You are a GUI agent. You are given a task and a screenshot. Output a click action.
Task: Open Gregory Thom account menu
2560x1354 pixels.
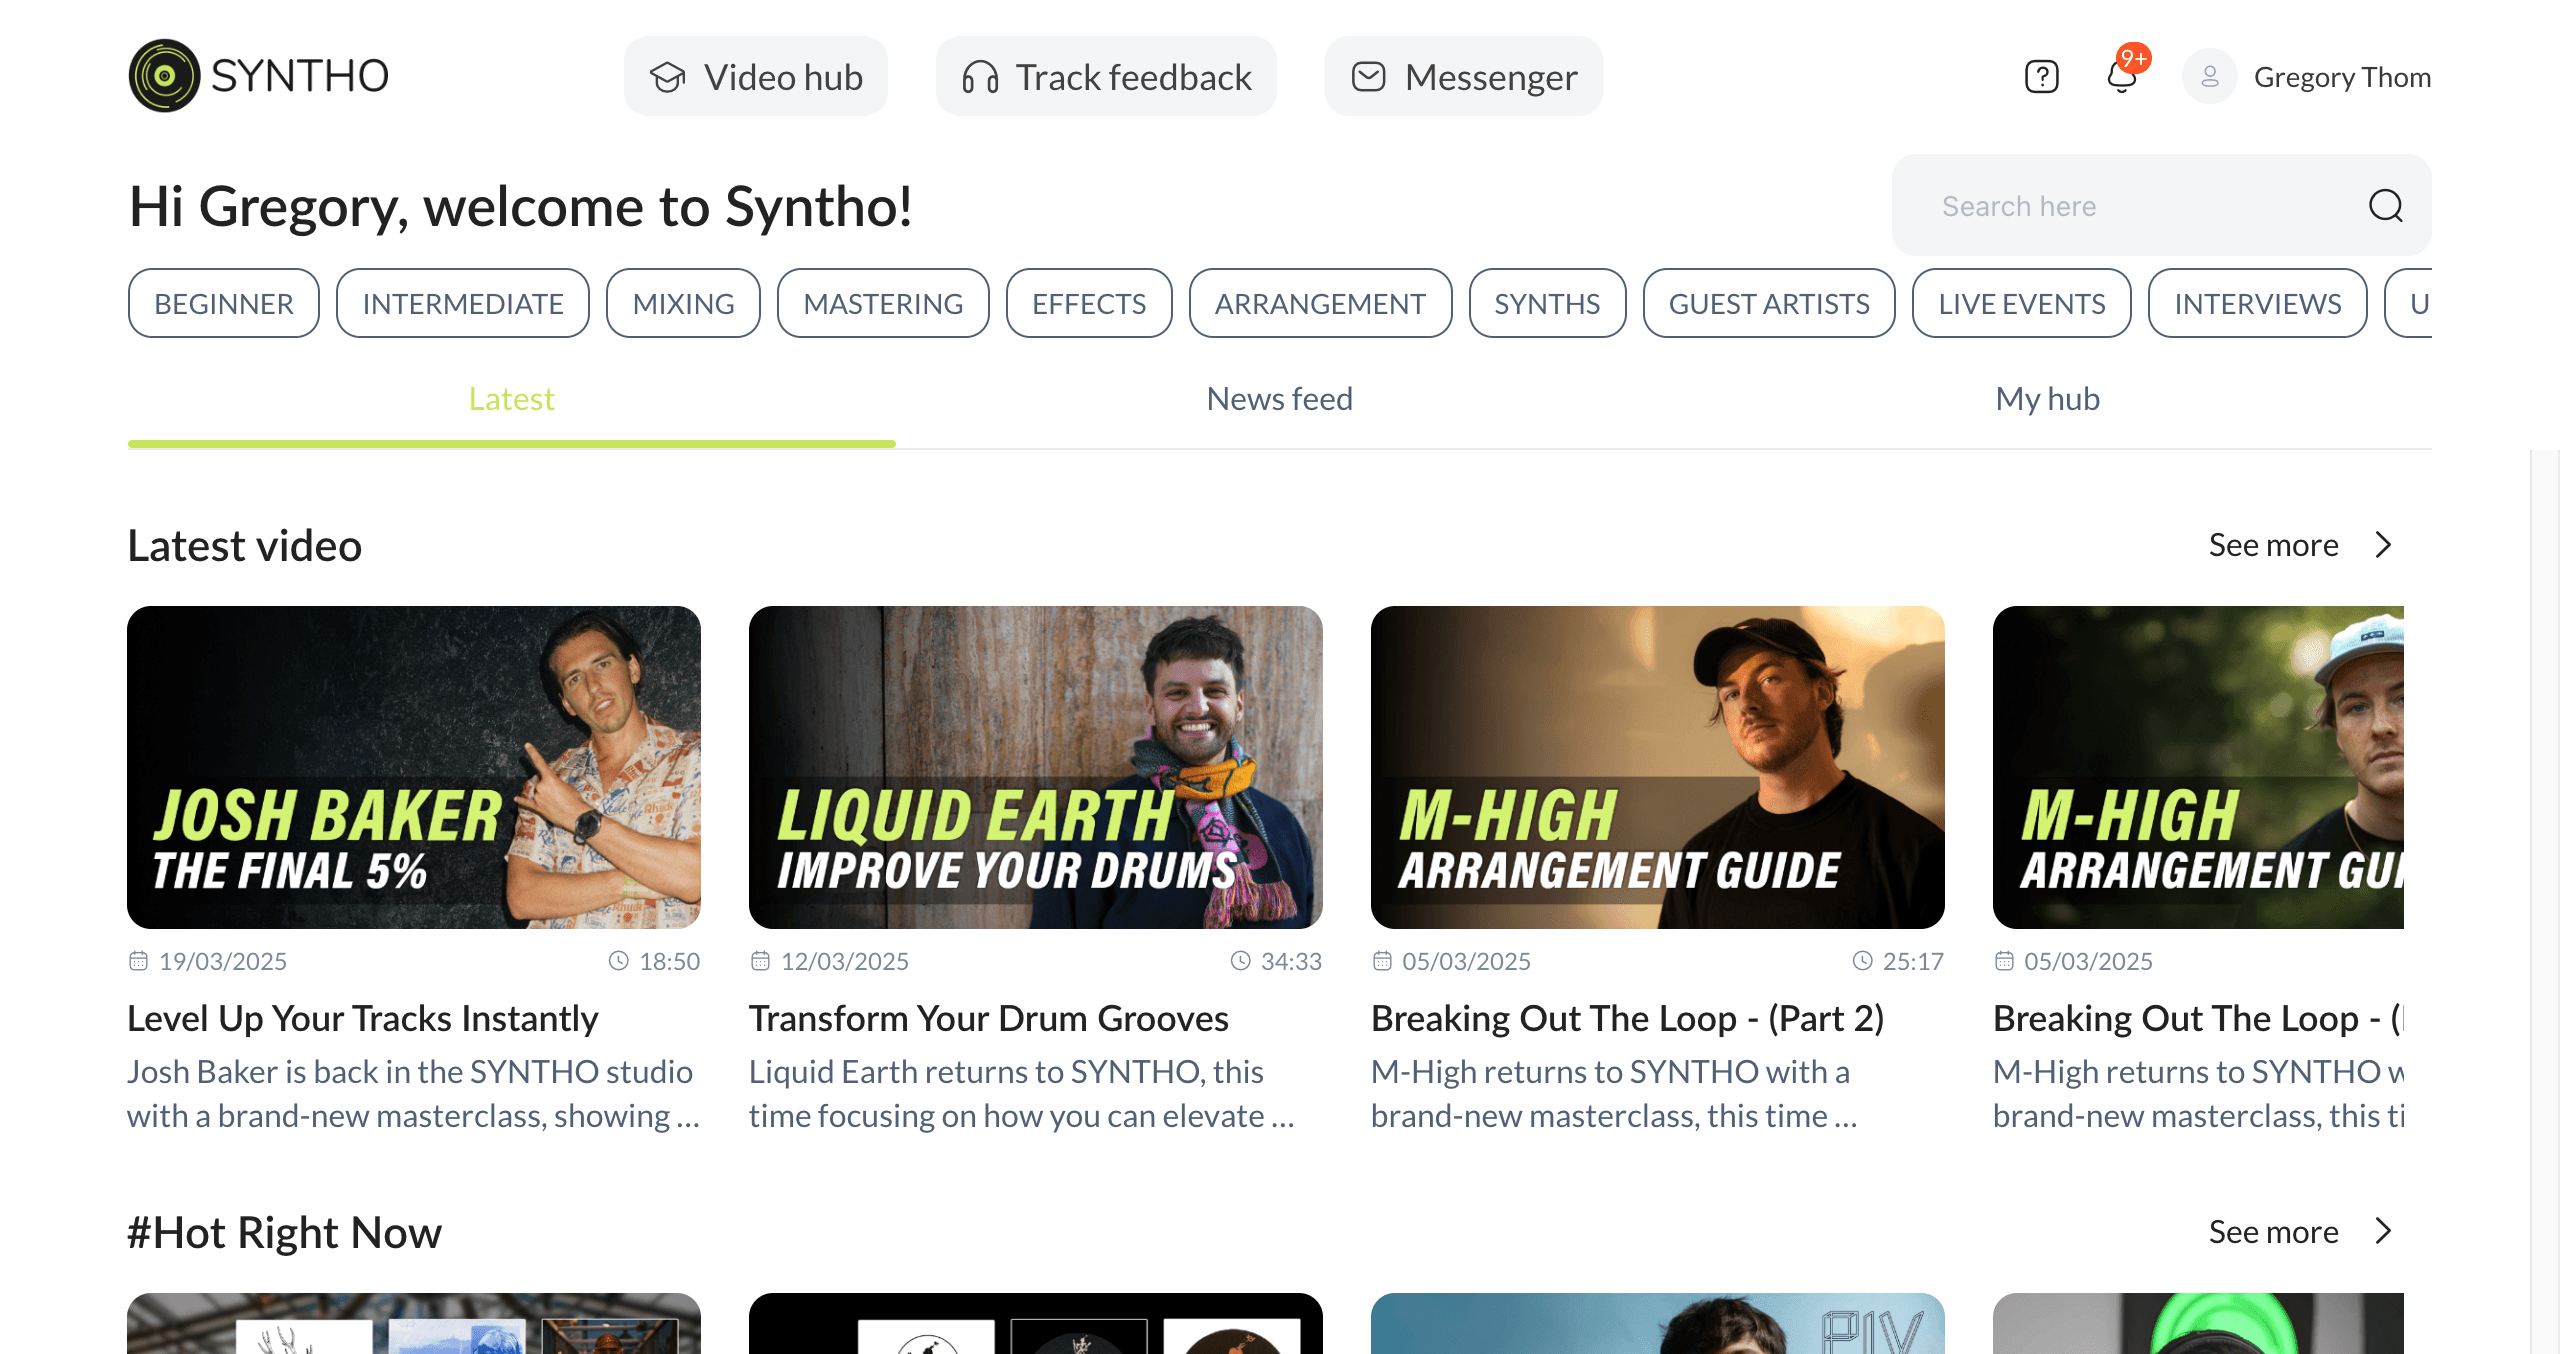click(x=2341, y=78)
